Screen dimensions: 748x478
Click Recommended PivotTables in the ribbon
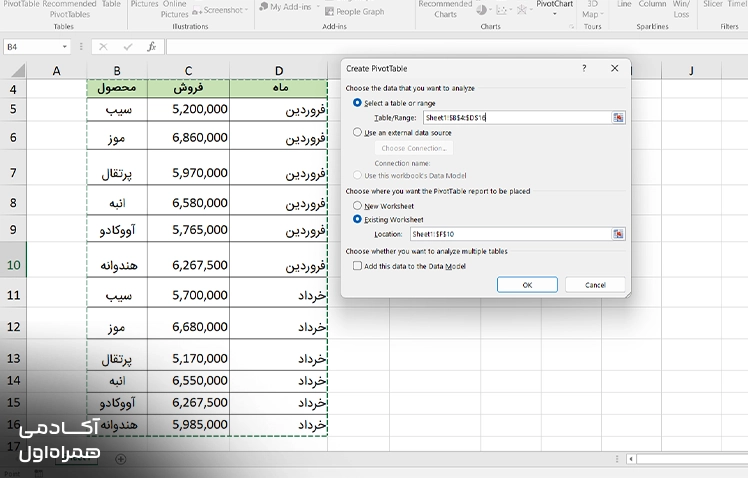tap(70, 9)
